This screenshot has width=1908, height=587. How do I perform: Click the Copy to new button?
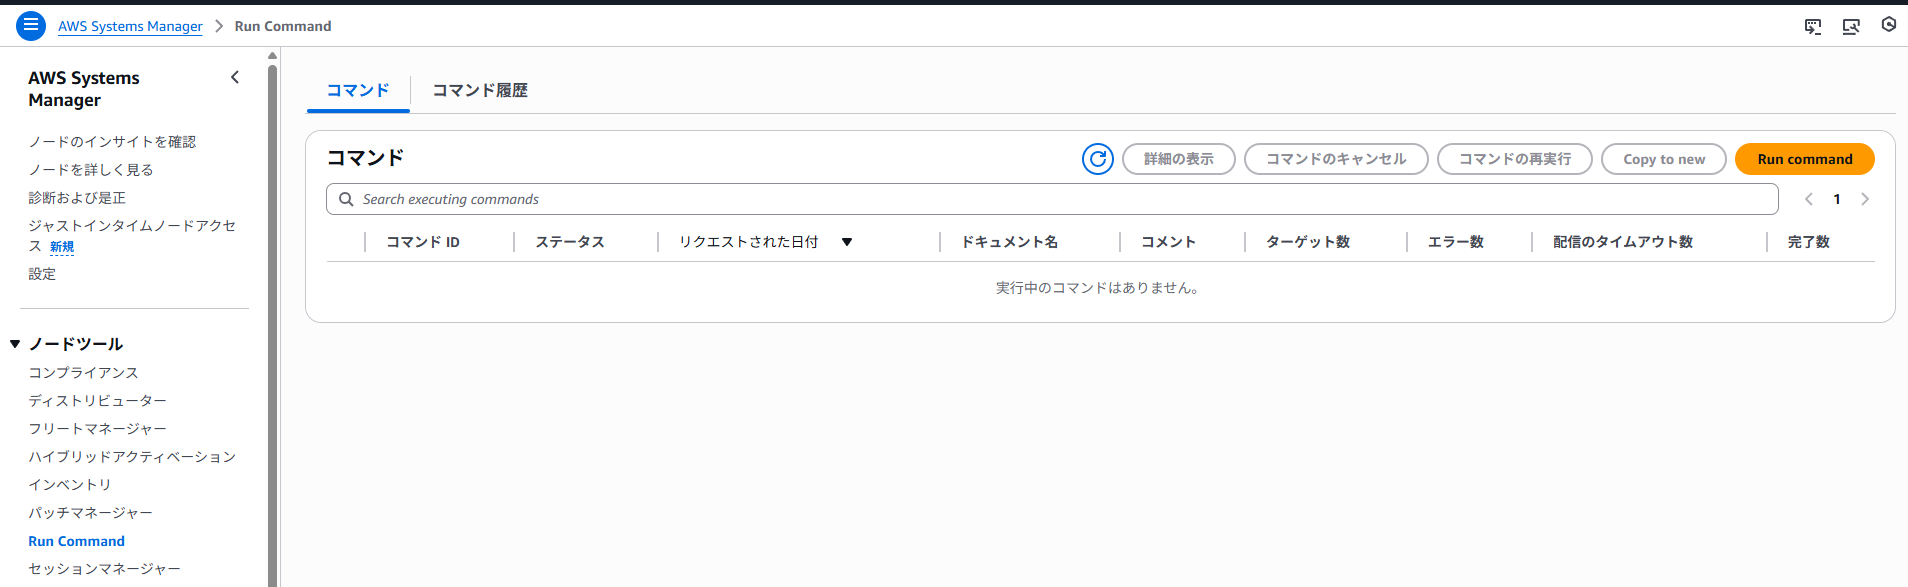(1664, 159)
